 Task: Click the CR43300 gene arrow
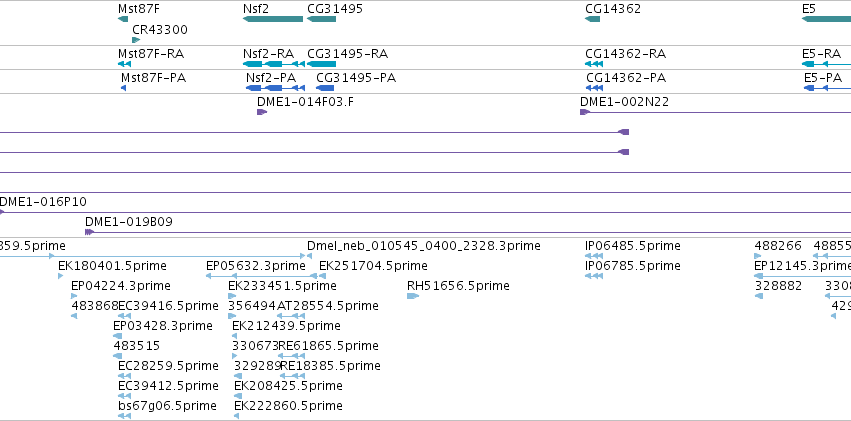click(x=136, y=40)
